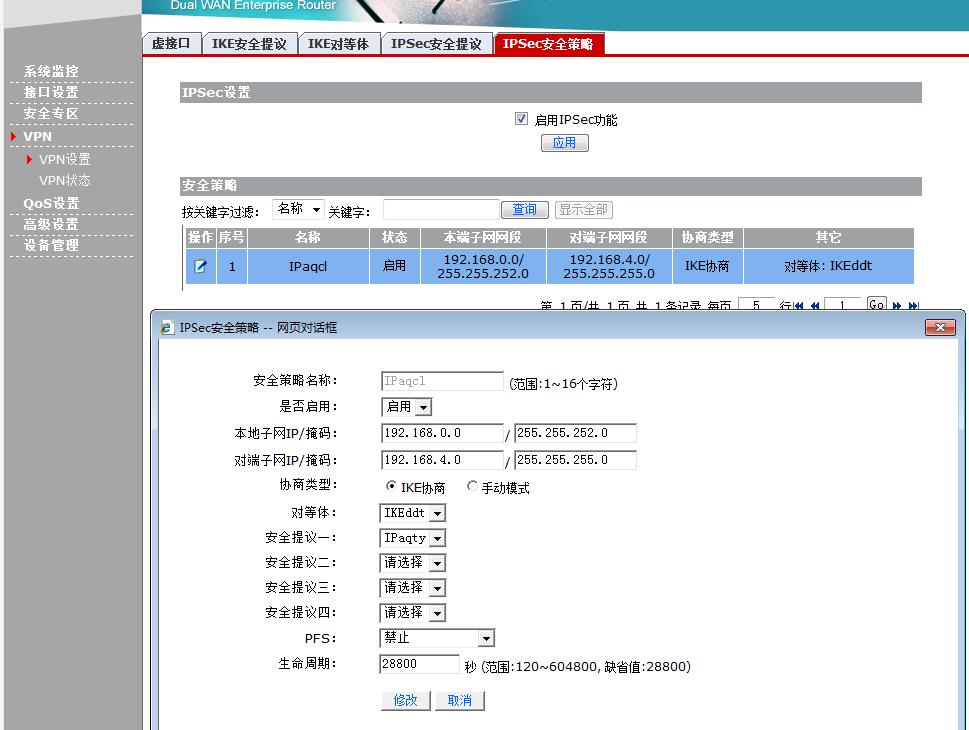Select the IKE协商 radio button
This screenshot has width=969, height=730.
pyautogui.click(x=391, y=486)
